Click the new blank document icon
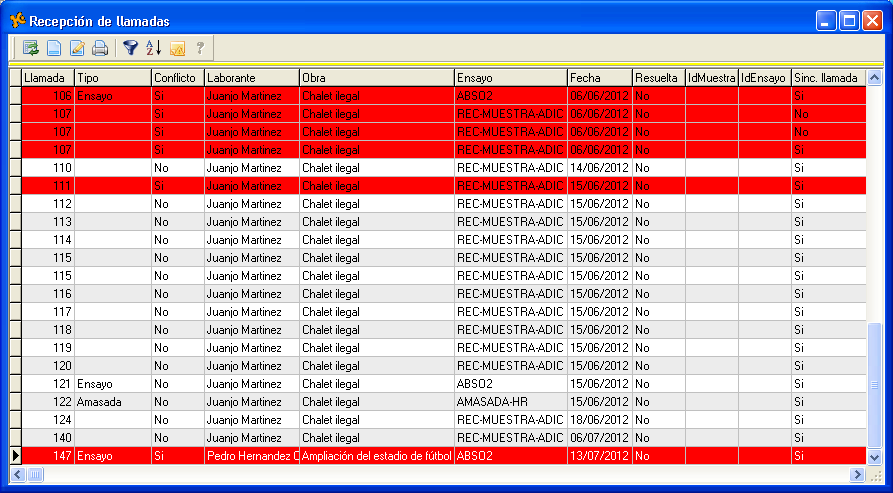 point(54,47)
